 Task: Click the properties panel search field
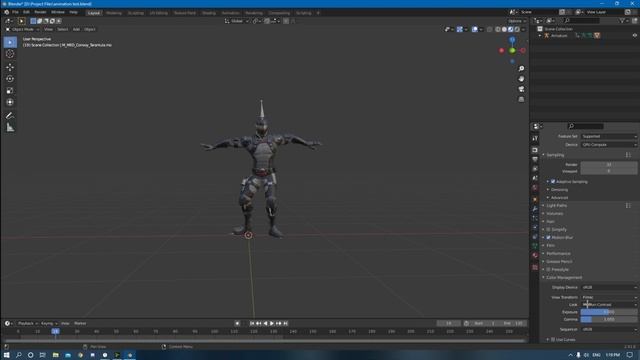pos(586,126)
